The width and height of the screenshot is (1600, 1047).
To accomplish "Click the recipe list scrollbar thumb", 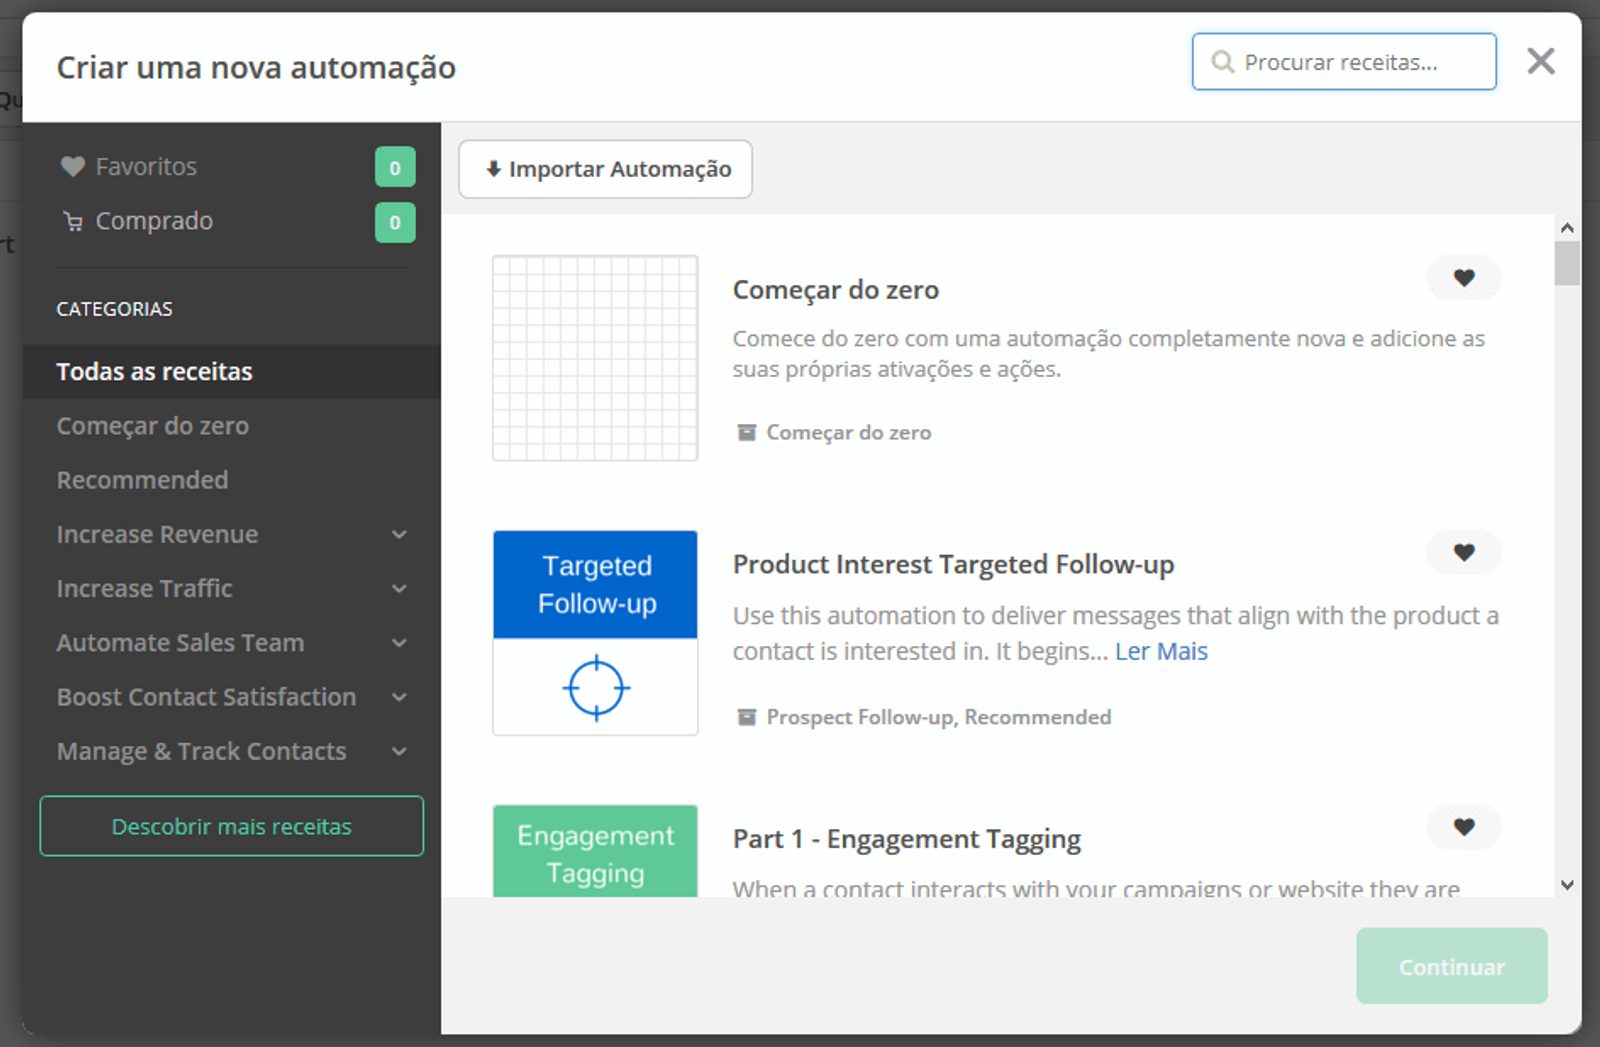I will click(1567, 263).
